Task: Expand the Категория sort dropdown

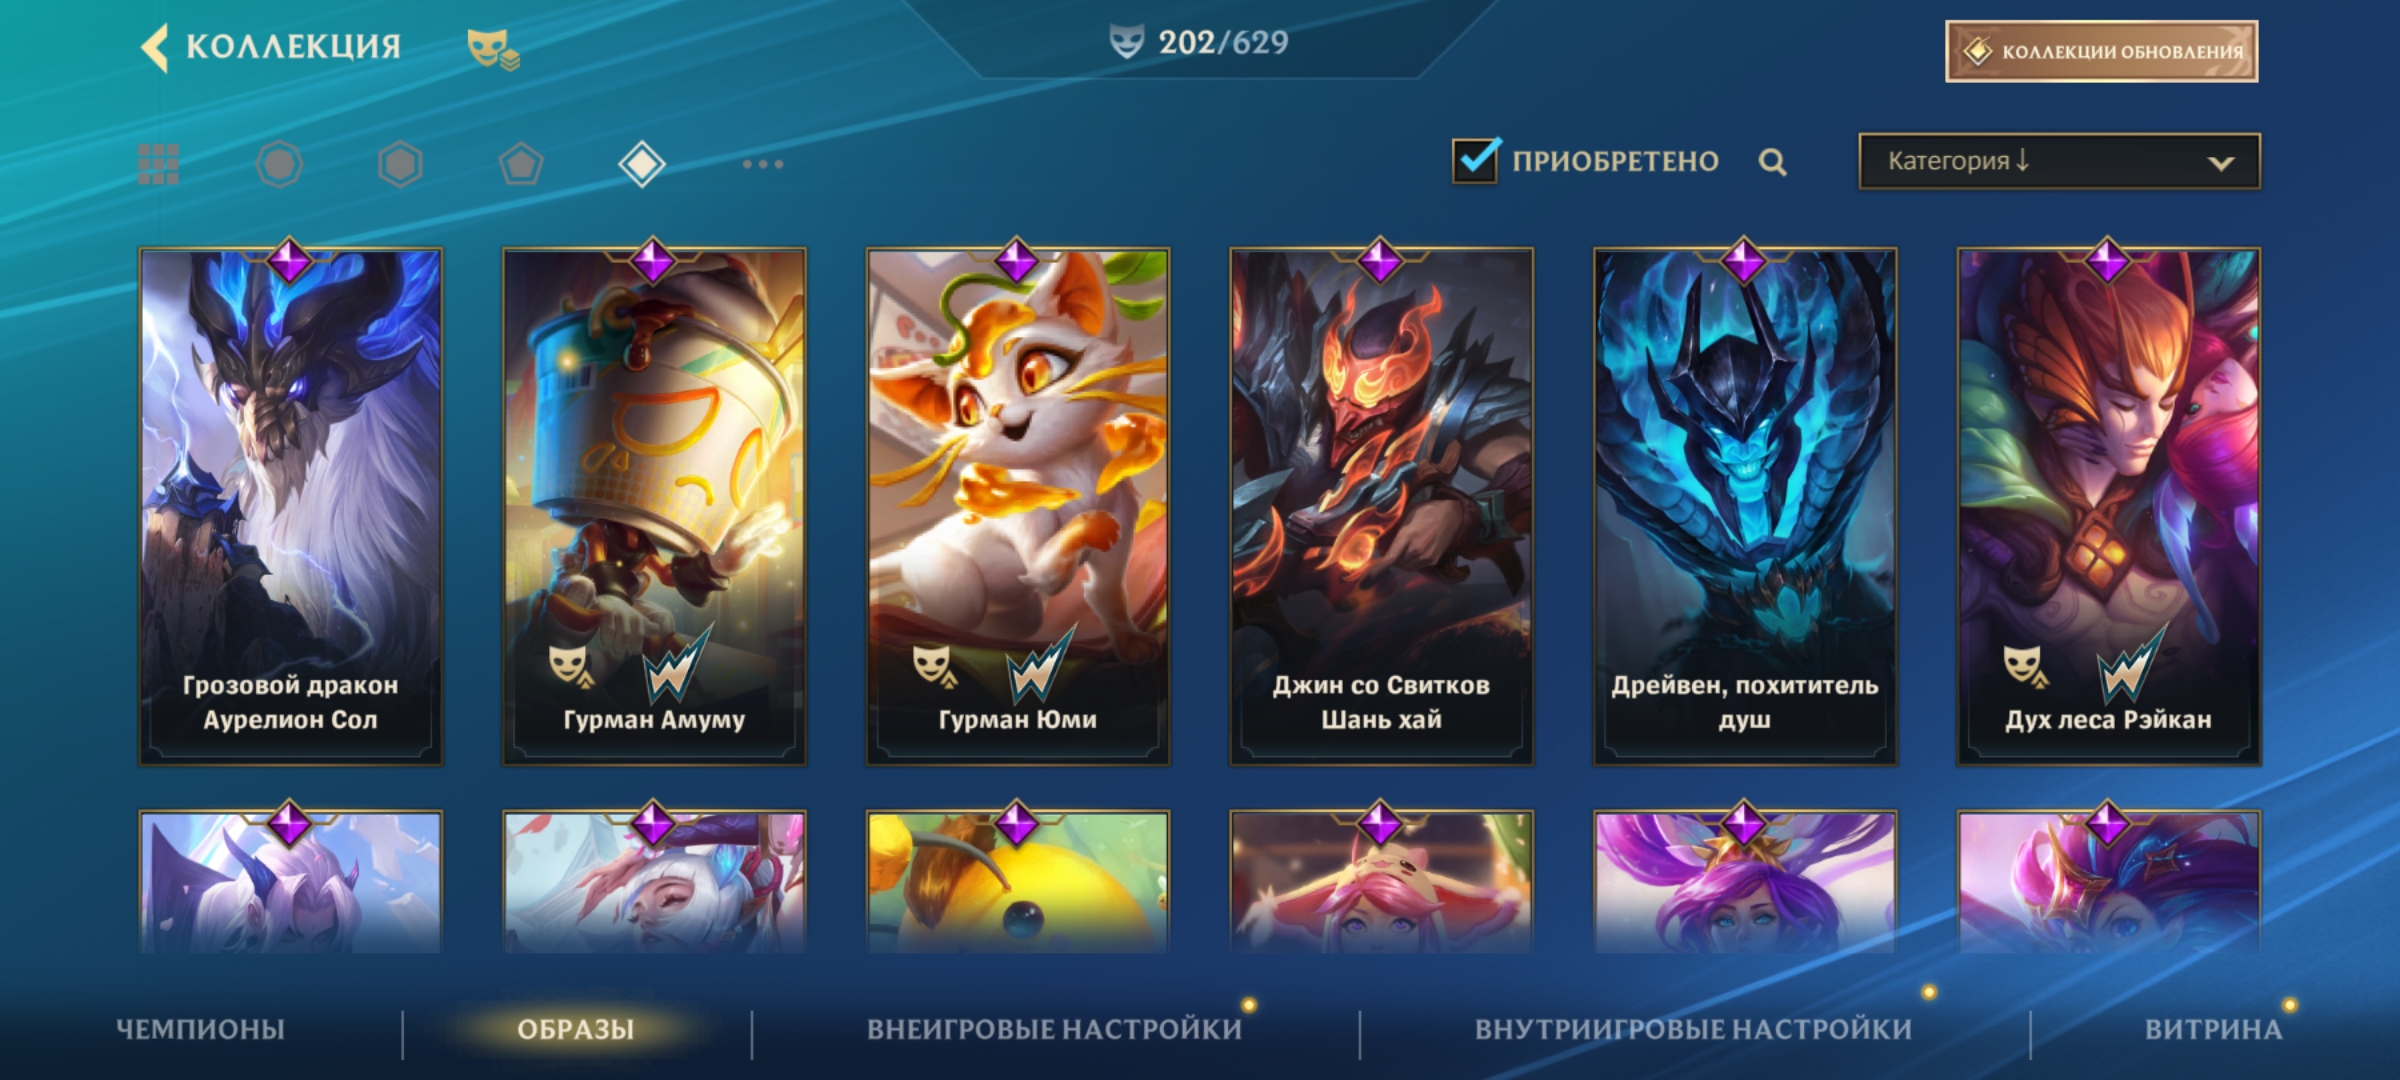Action: (x=2059, y=161)
